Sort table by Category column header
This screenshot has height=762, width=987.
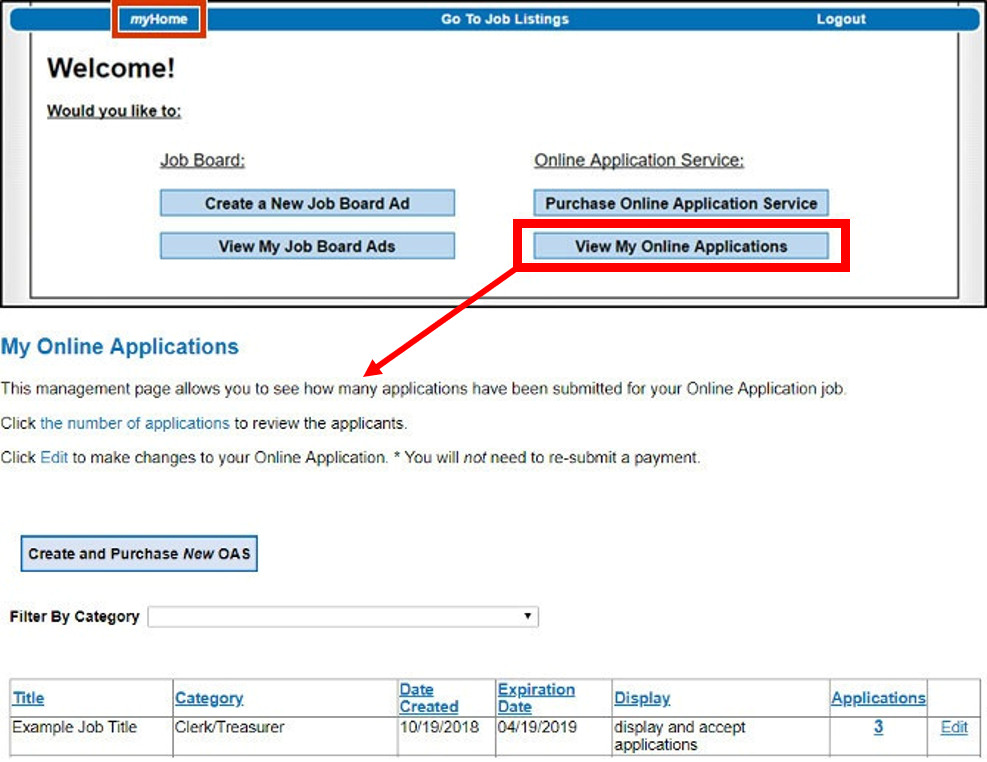(x=209, y=698)
